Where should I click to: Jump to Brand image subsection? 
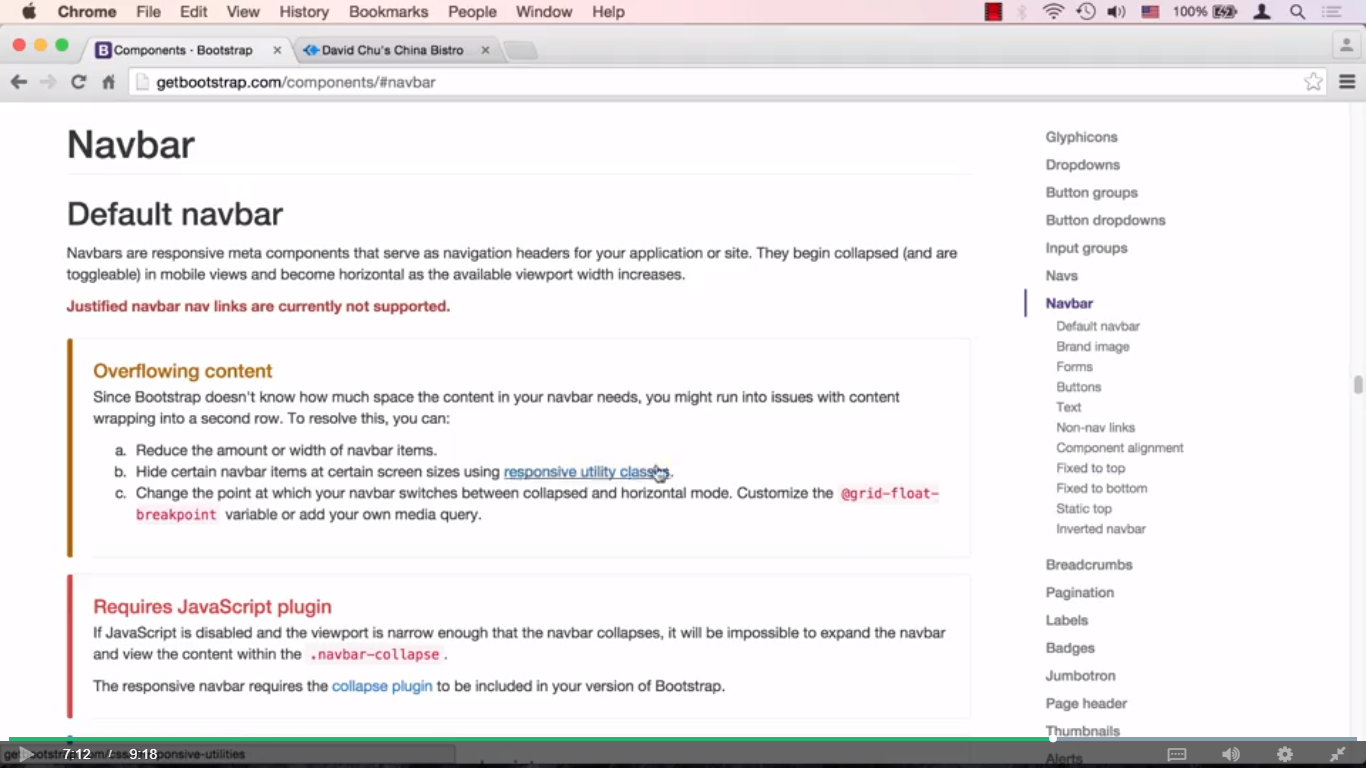(1093, 347)
